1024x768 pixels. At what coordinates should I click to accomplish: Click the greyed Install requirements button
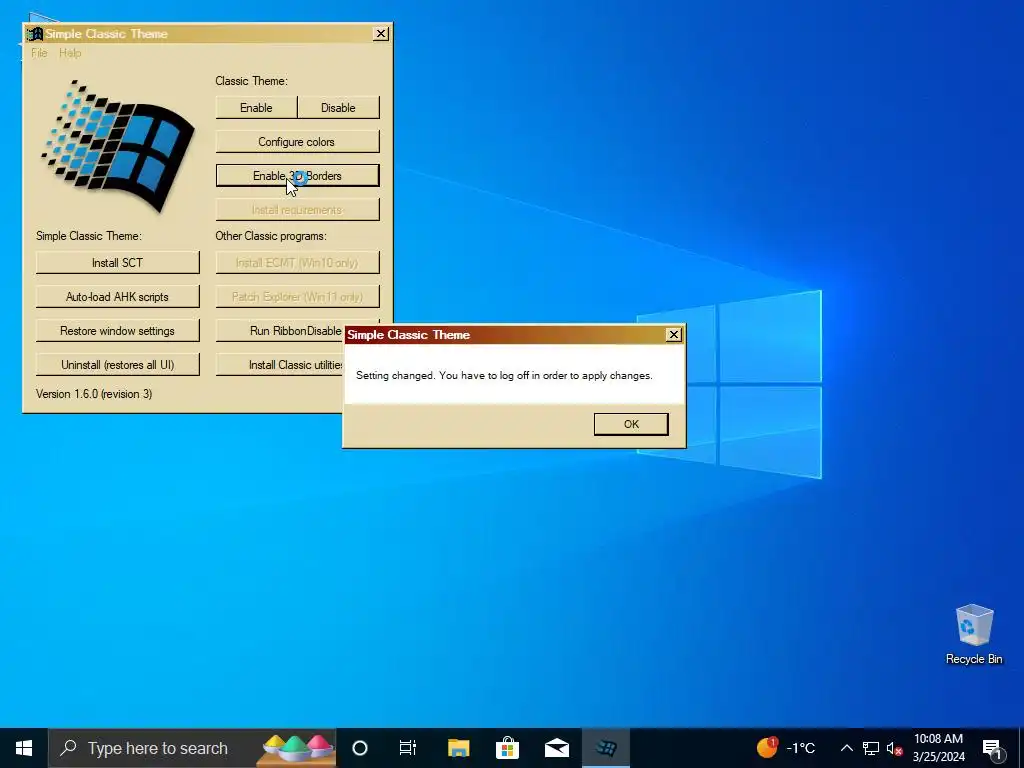(x=297, y=210)
